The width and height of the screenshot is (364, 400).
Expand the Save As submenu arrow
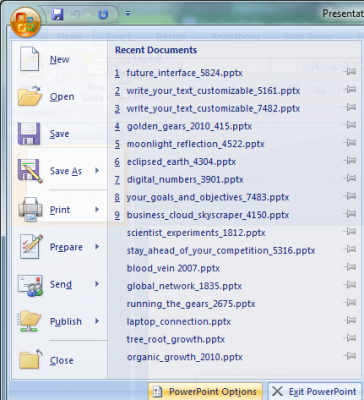[x=97, y=171]
